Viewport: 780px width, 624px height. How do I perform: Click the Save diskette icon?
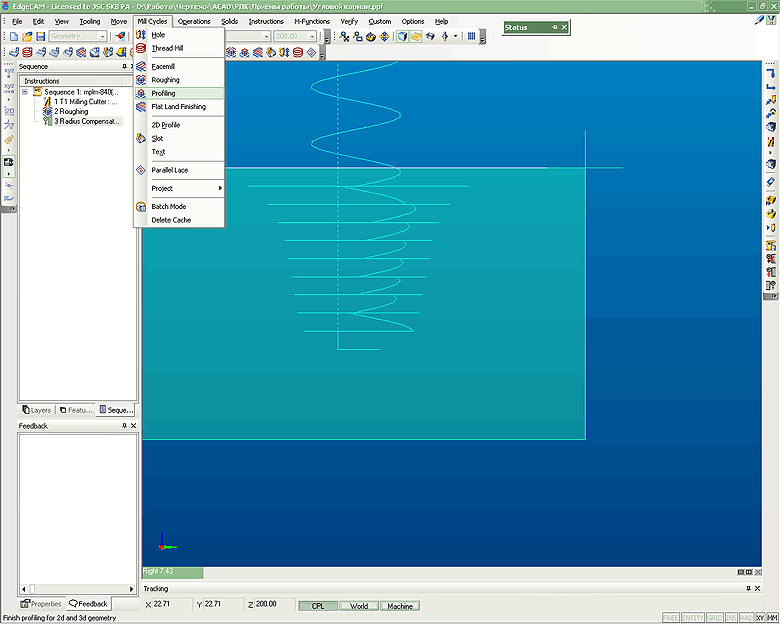[40, 36]
